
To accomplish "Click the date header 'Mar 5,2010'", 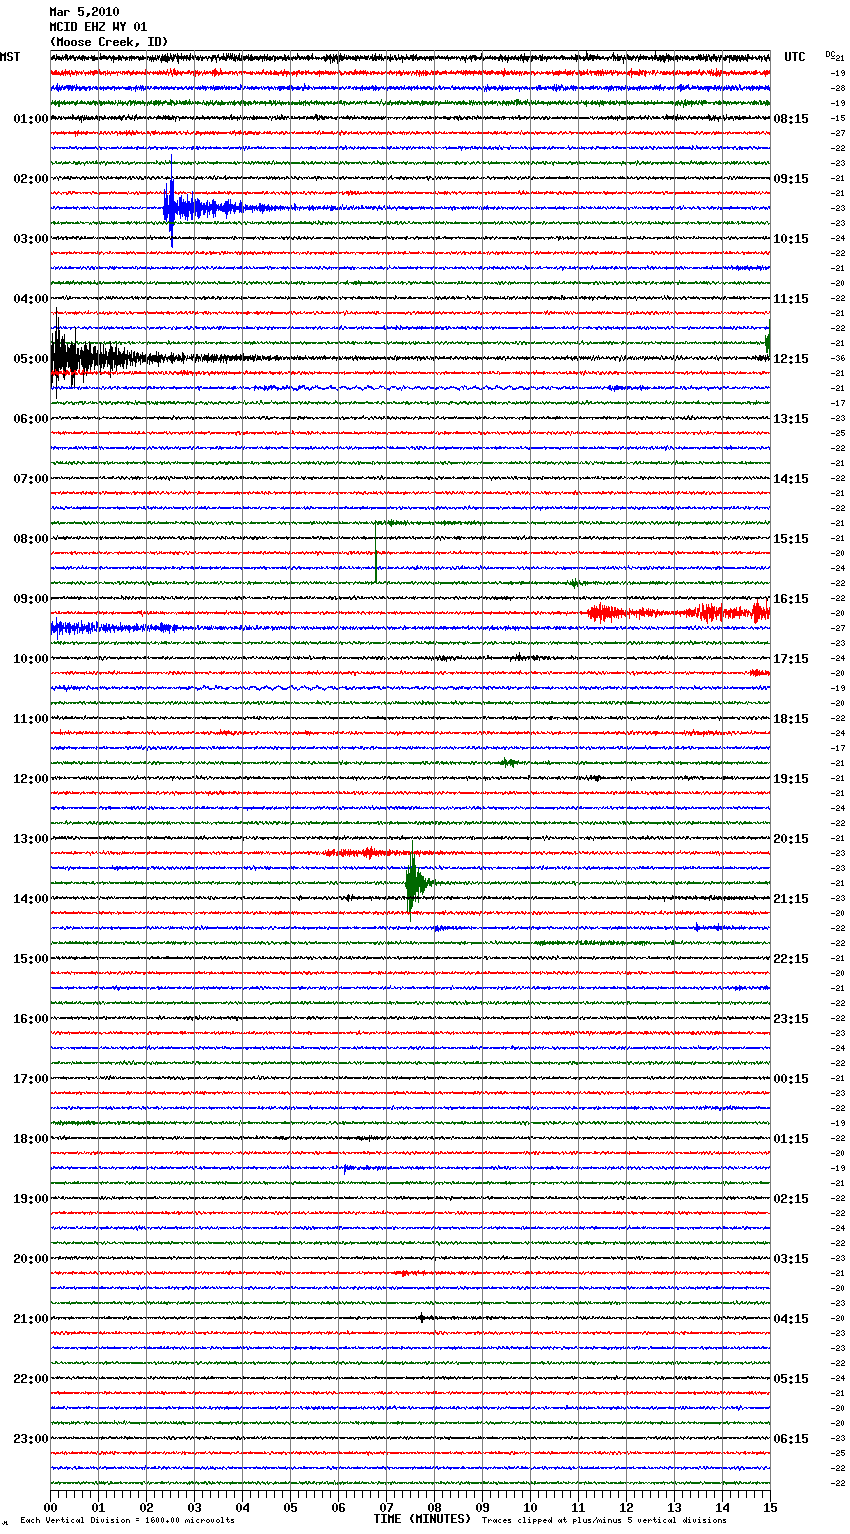I will point(84,12).
